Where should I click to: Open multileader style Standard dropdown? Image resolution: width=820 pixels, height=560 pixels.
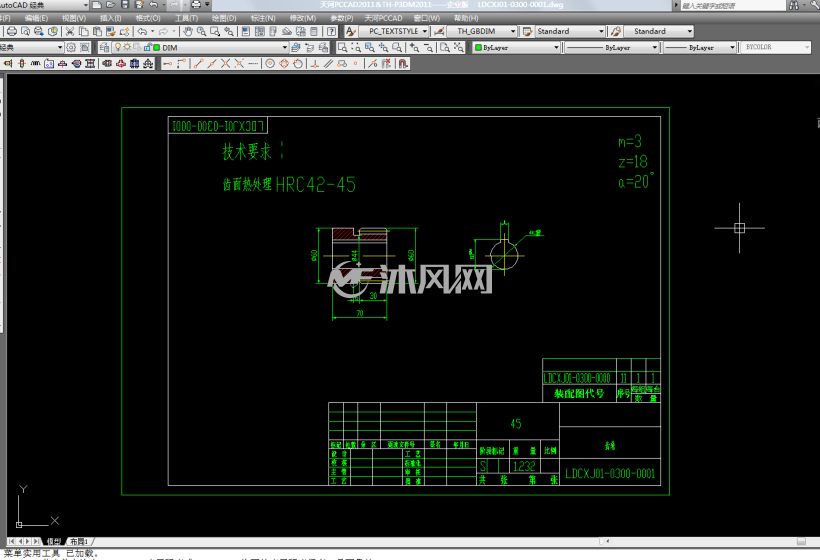pos(690,31)
